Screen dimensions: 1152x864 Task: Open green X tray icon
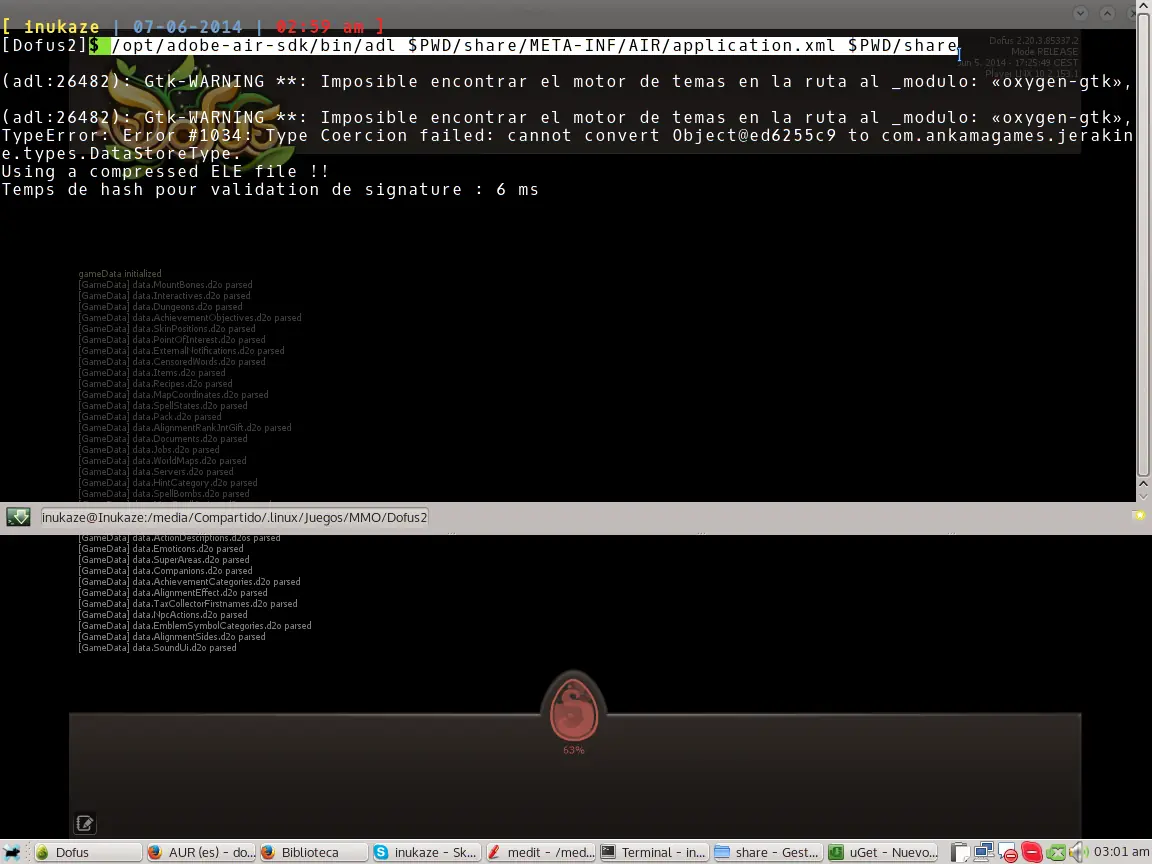[1056, 853]
